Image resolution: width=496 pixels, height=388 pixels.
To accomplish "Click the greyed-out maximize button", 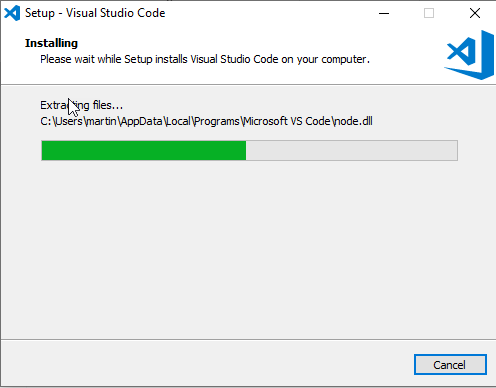I will pos(429,13).
